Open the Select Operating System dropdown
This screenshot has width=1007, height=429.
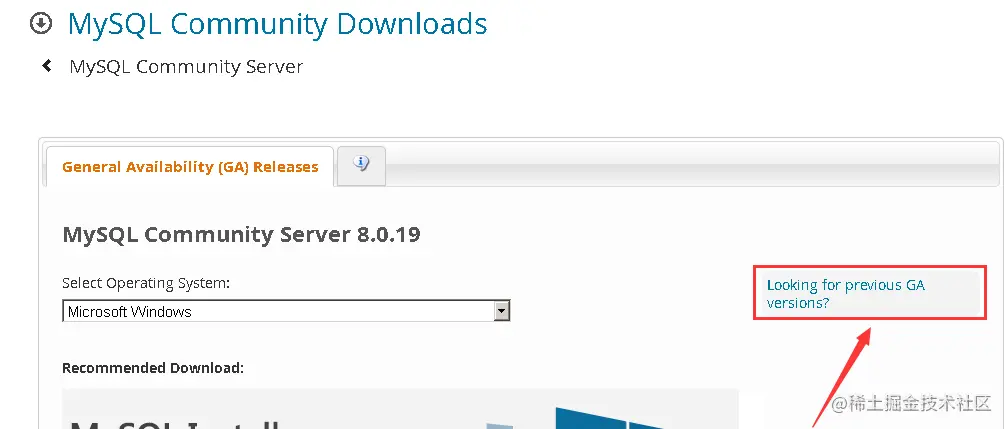[286, 311]
